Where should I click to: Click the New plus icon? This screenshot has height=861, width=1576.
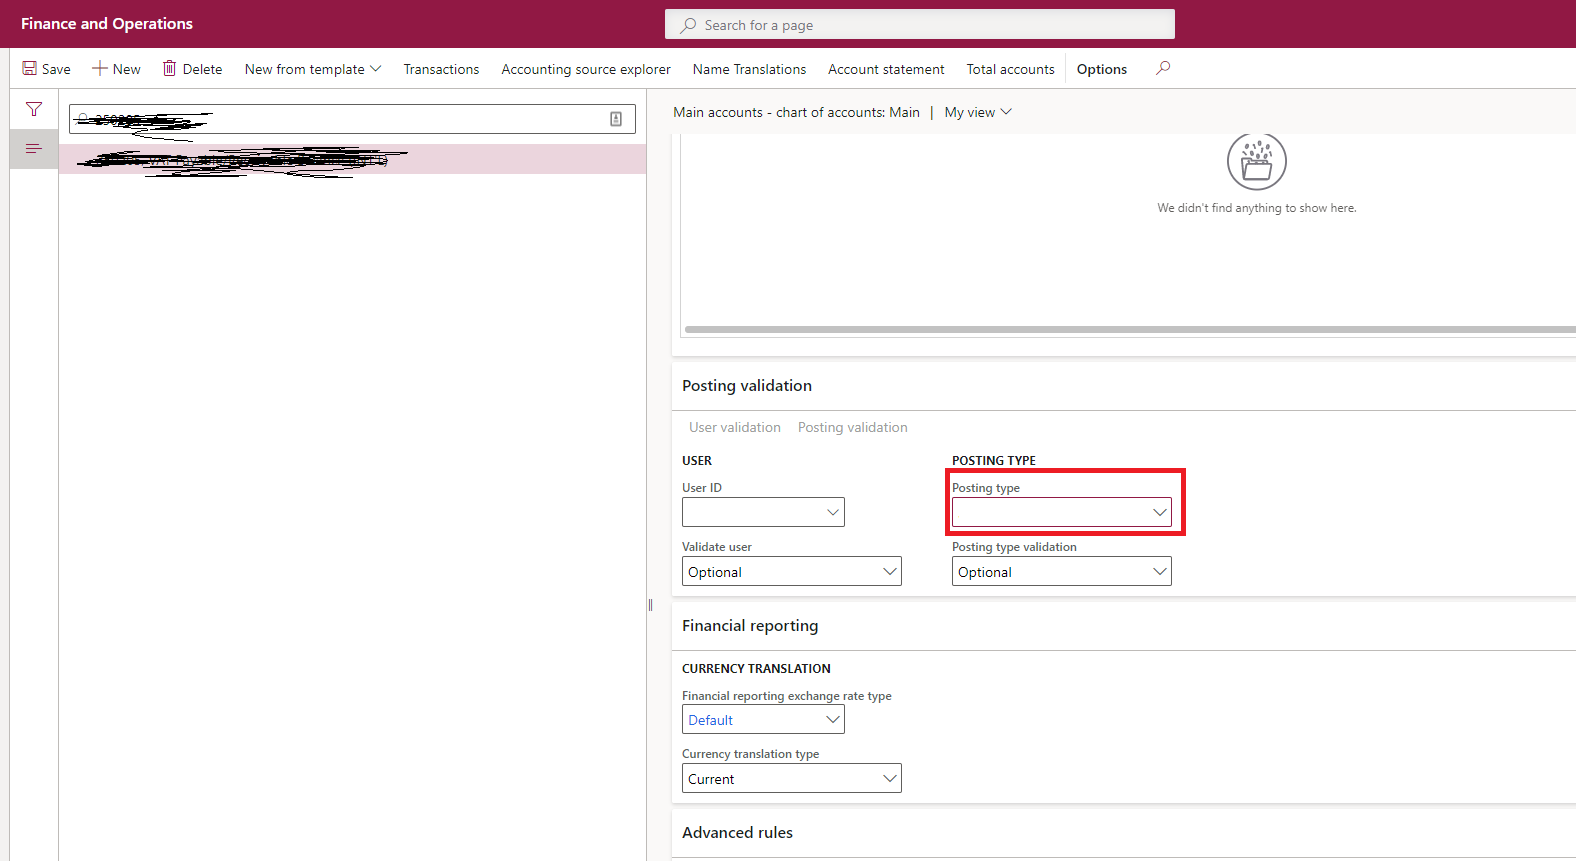coord(100,68)
